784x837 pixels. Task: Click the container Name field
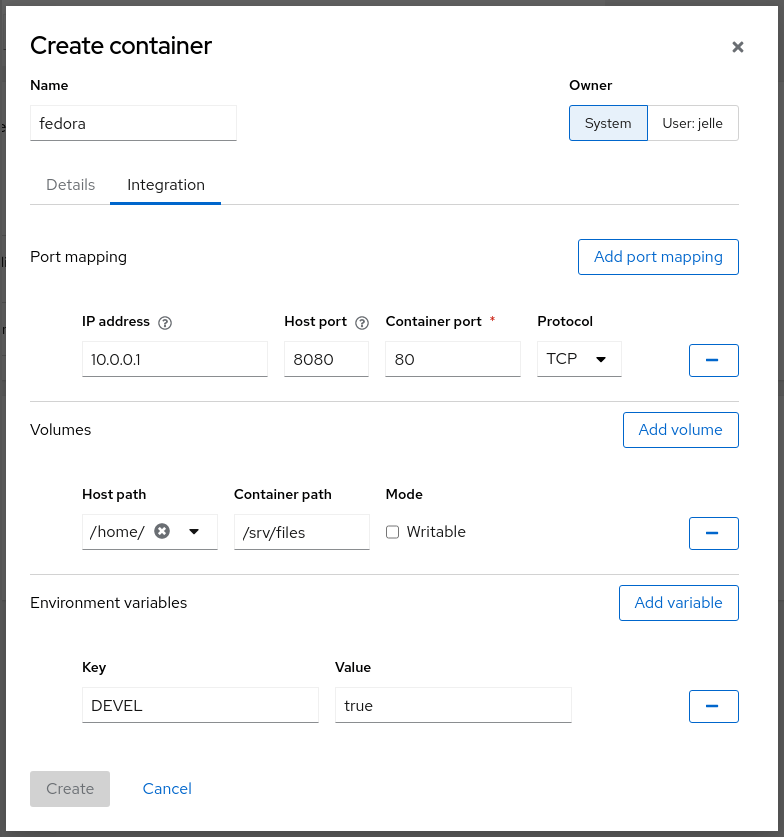pos(133,124)
